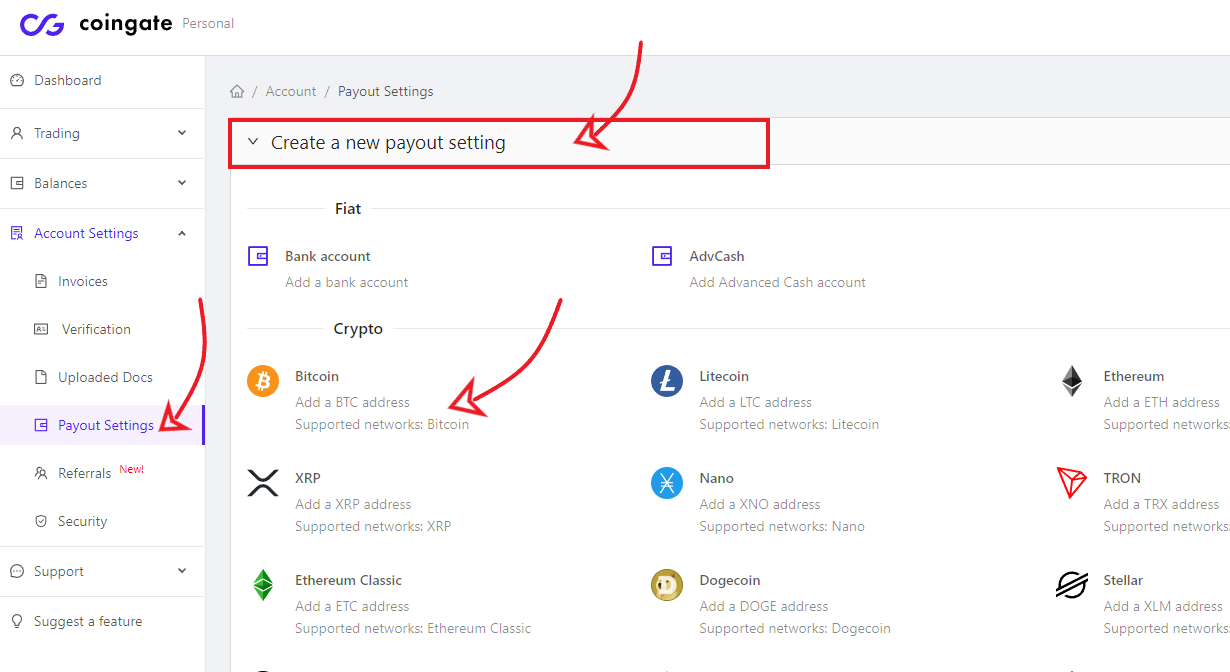This screenshot has height=672, width=1230.
Task: Click Suggest a feature
Action: point(88,621)
